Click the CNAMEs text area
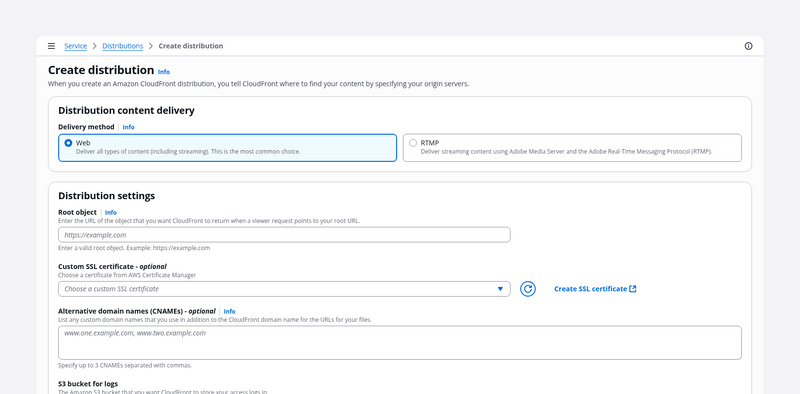Image resolution: width=800 pixels, height=394 pixels. pyautogui.click(x=400, y=342)
